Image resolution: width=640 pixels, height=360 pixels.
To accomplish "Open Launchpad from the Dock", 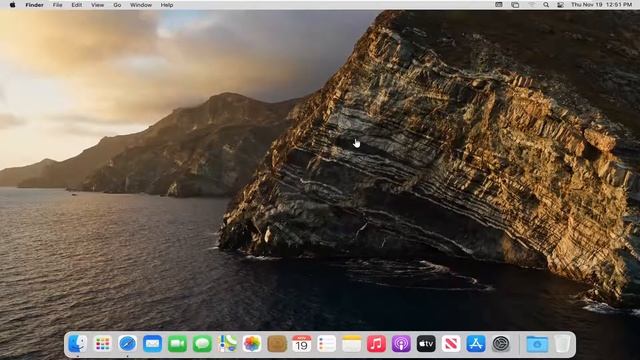I will tap(102, 344).
